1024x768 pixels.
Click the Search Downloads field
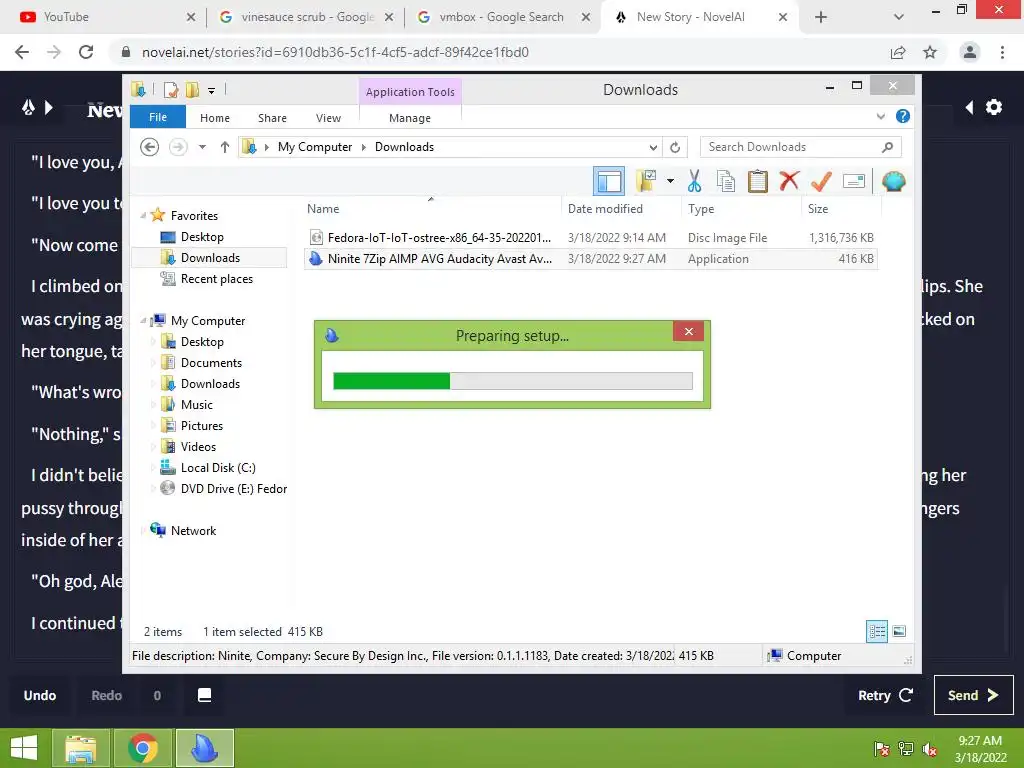[800, 147]
